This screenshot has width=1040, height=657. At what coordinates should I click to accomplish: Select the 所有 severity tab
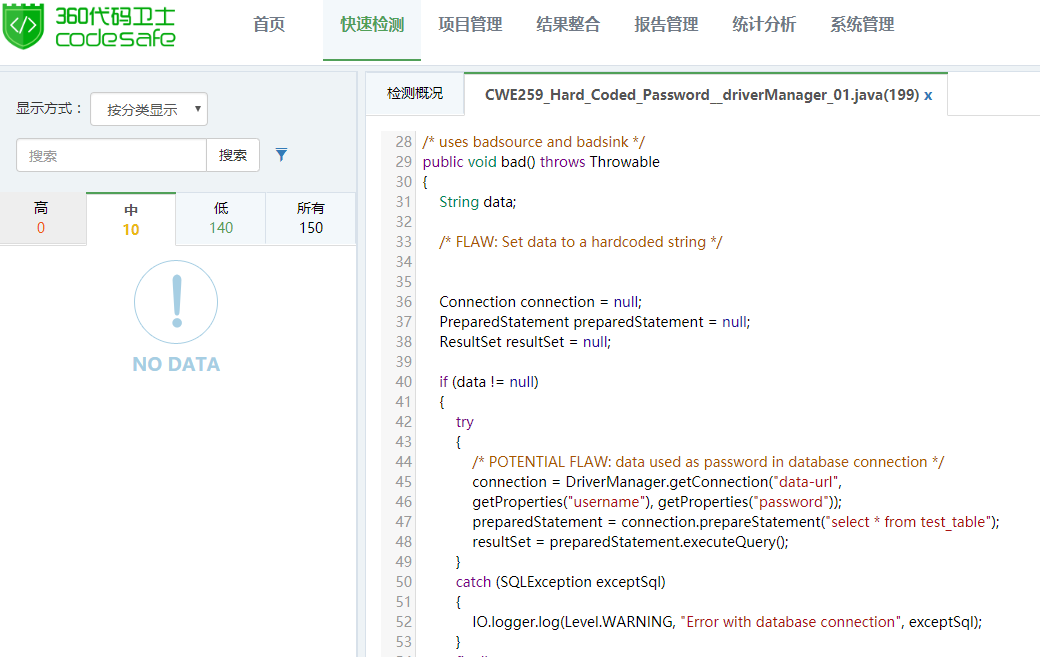(311, 218)
